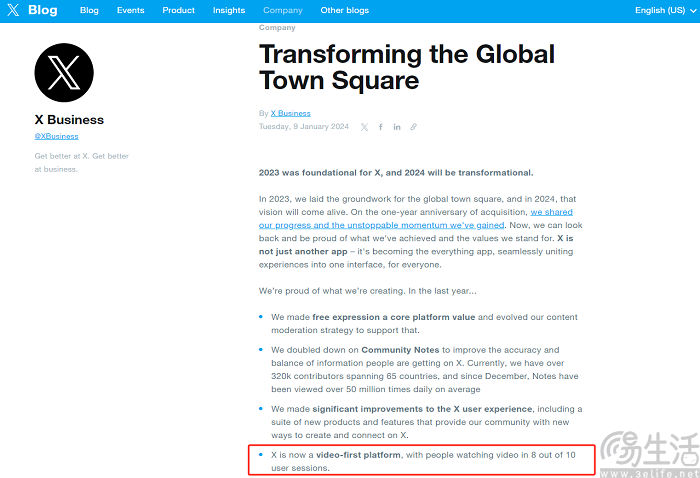Viewport: 700px width, 478px height.
Task: Click the article title heading
Action: (x=406, y=67)
